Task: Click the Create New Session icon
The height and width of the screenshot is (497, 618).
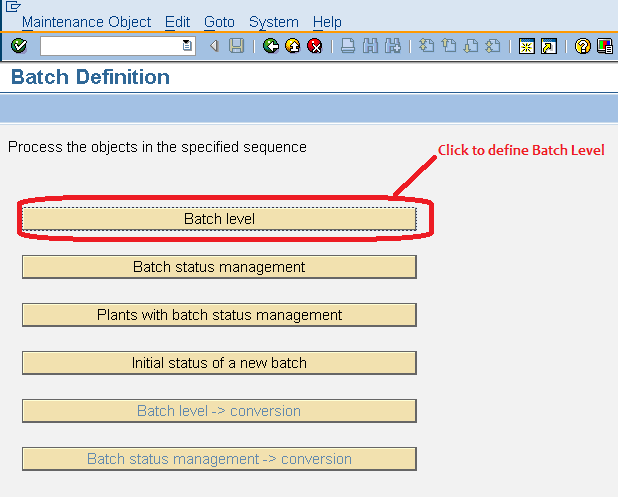Action: click(x=527, y=46)
